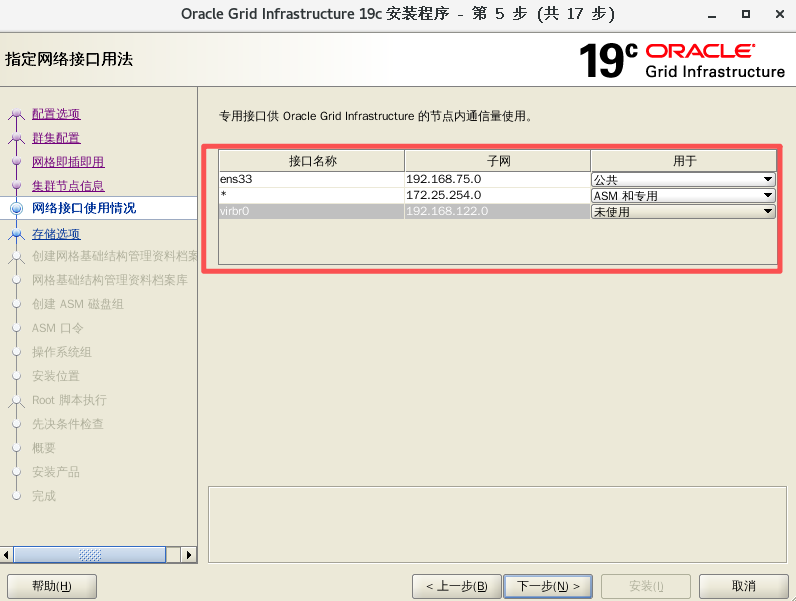This screenshot has height=601, width=796.
Task: Select the 192.168.122.0 subnet cell
Action: [498, 211]
